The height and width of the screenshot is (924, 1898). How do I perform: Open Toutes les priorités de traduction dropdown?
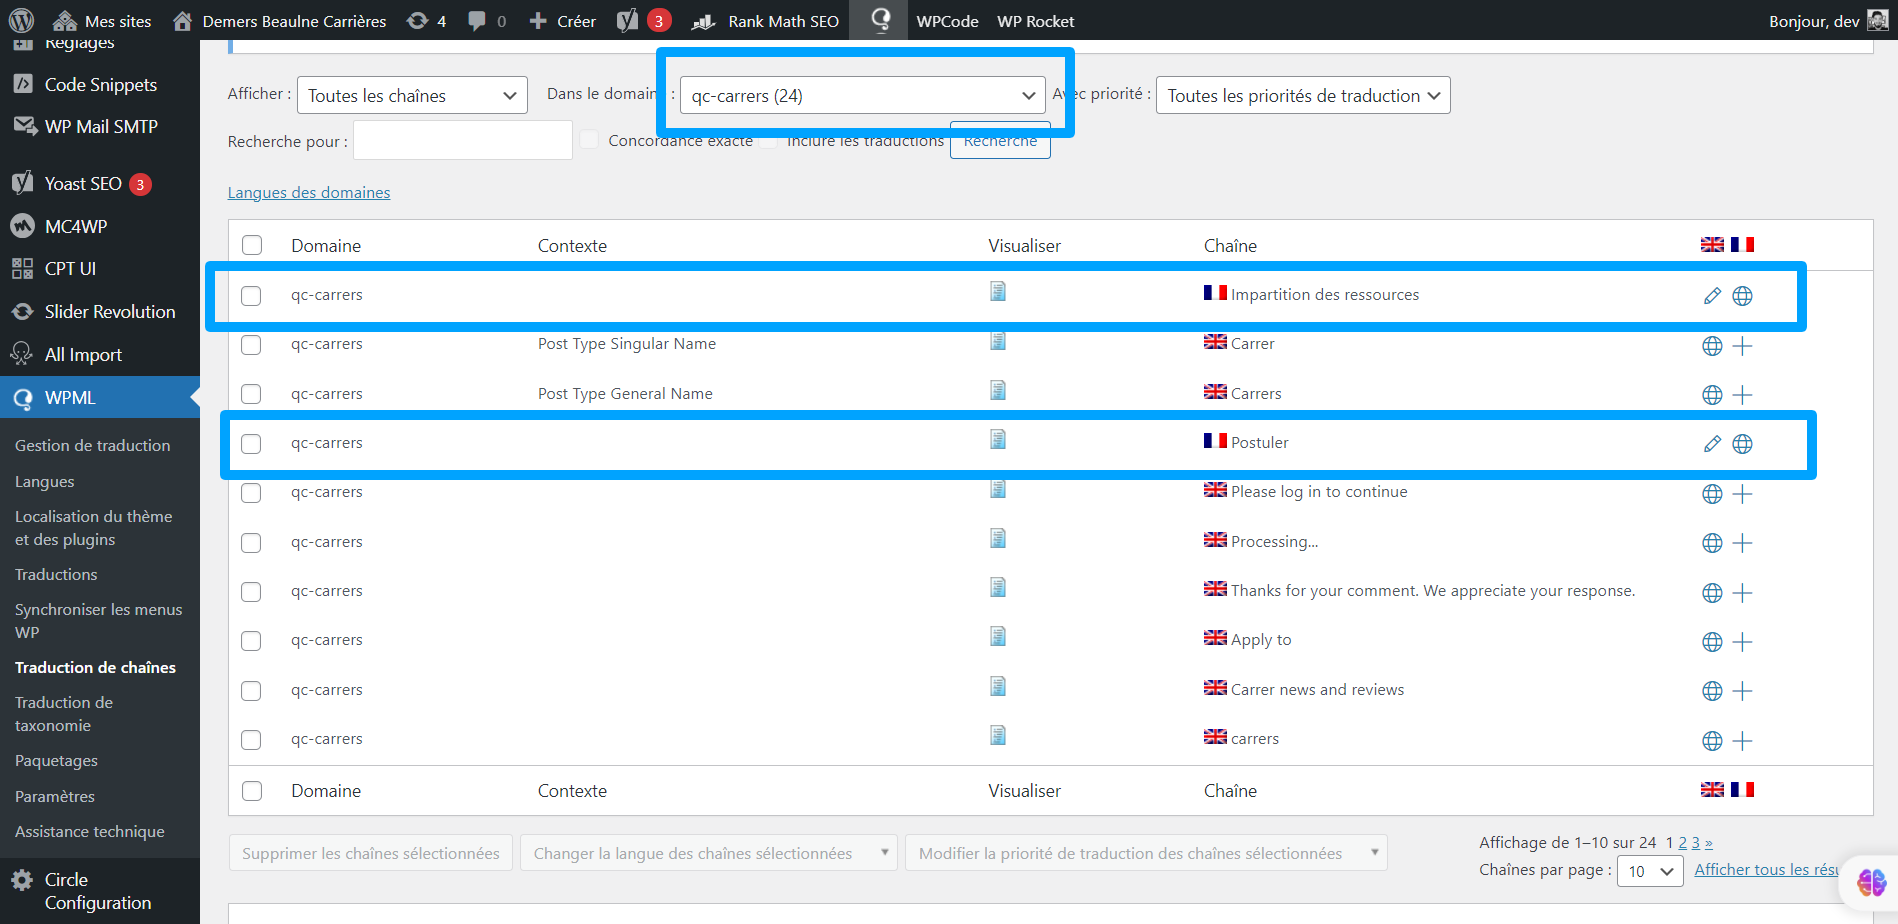[x=1303, y=96]
